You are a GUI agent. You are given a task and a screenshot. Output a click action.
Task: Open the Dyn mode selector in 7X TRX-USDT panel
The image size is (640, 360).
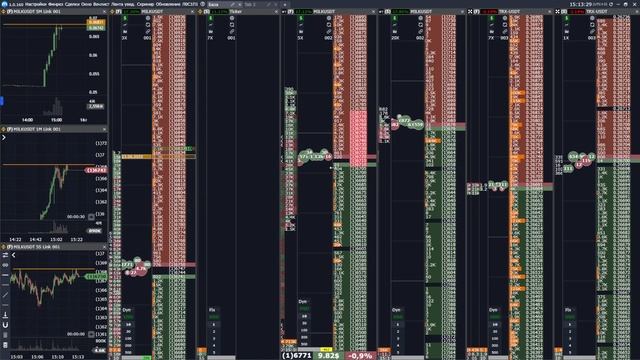(x=493, y=310)
